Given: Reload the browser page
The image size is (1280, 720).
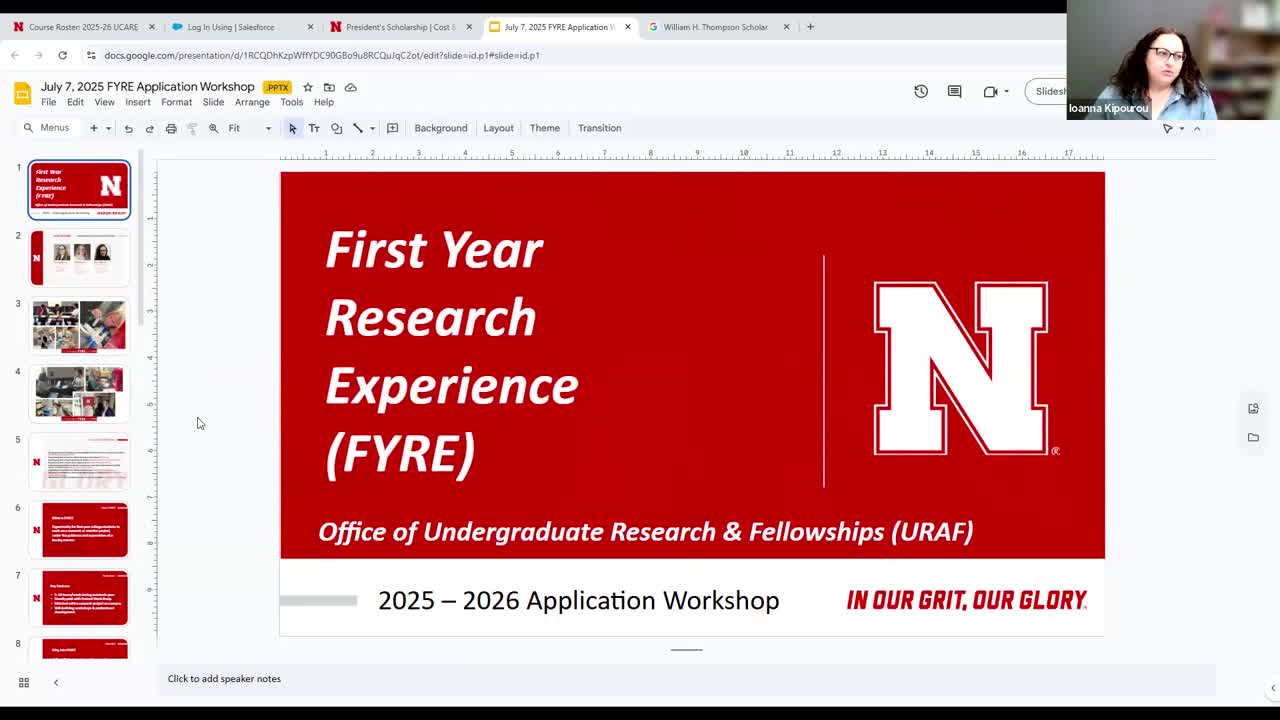Looking at the screenshot, I should [x=62, y=55].
